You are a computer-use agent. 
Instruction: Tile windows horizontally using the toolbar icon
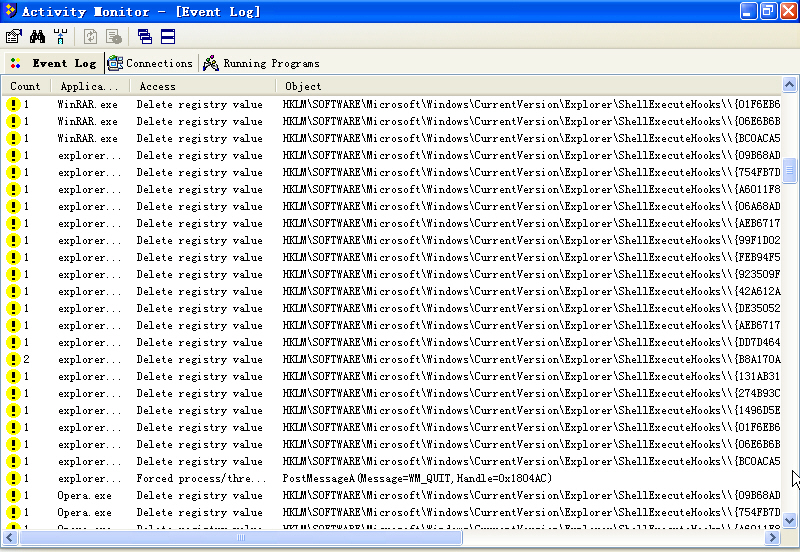[x=168, y=36]
